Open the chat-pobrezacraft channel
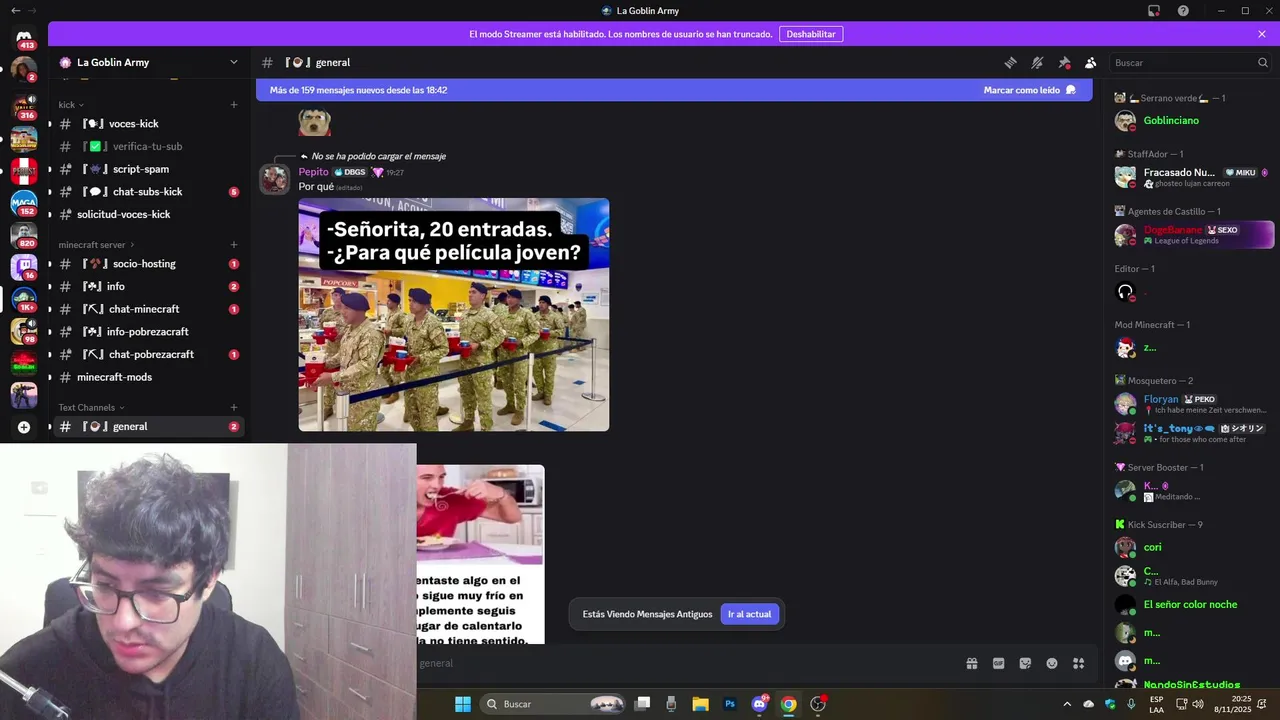1280x720 pixels. [149, 354]
